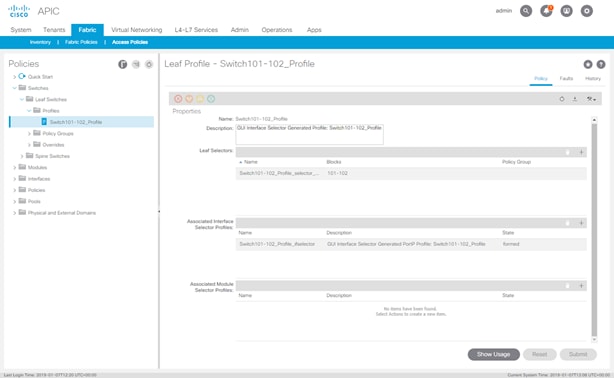The image size is (614, 378).
Task: Open the Operations menu tab
Action: click(x=277, y=30)
